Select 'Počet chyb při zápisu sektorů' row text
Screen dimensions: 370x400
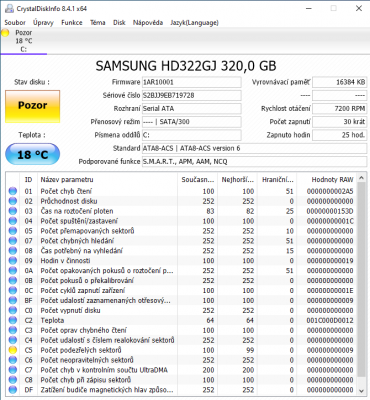click(86, 380)
